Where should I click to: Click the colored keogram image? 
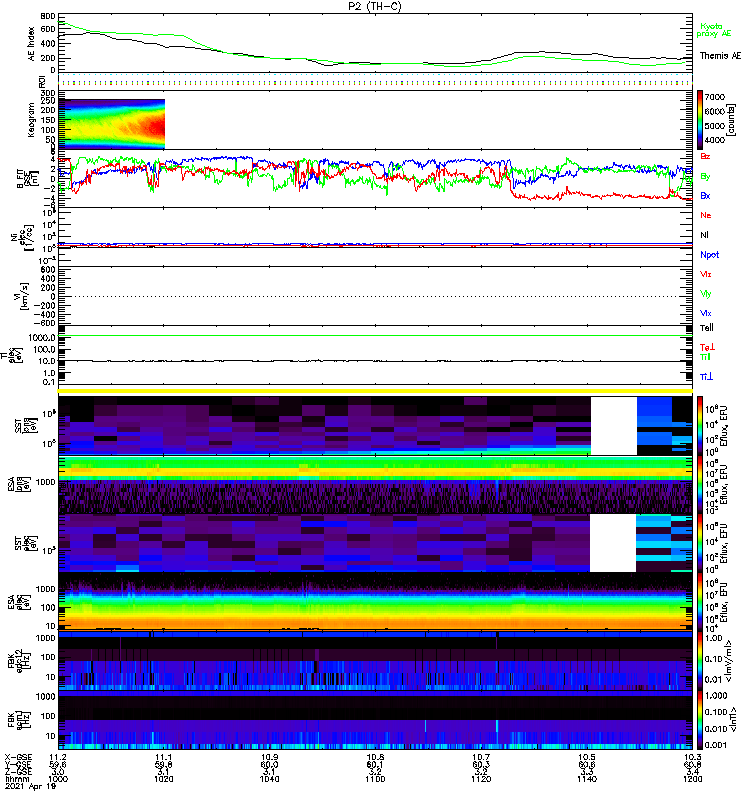(112, 124)
